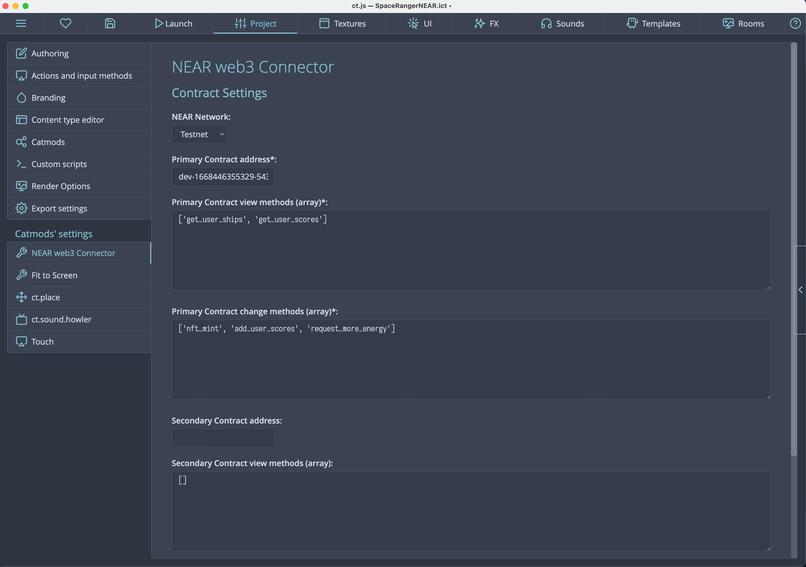This screenshot has width=806, height=567.
Task: Click the Contract Settings heading
Action: pyautogui.click(x=219, y=93)
